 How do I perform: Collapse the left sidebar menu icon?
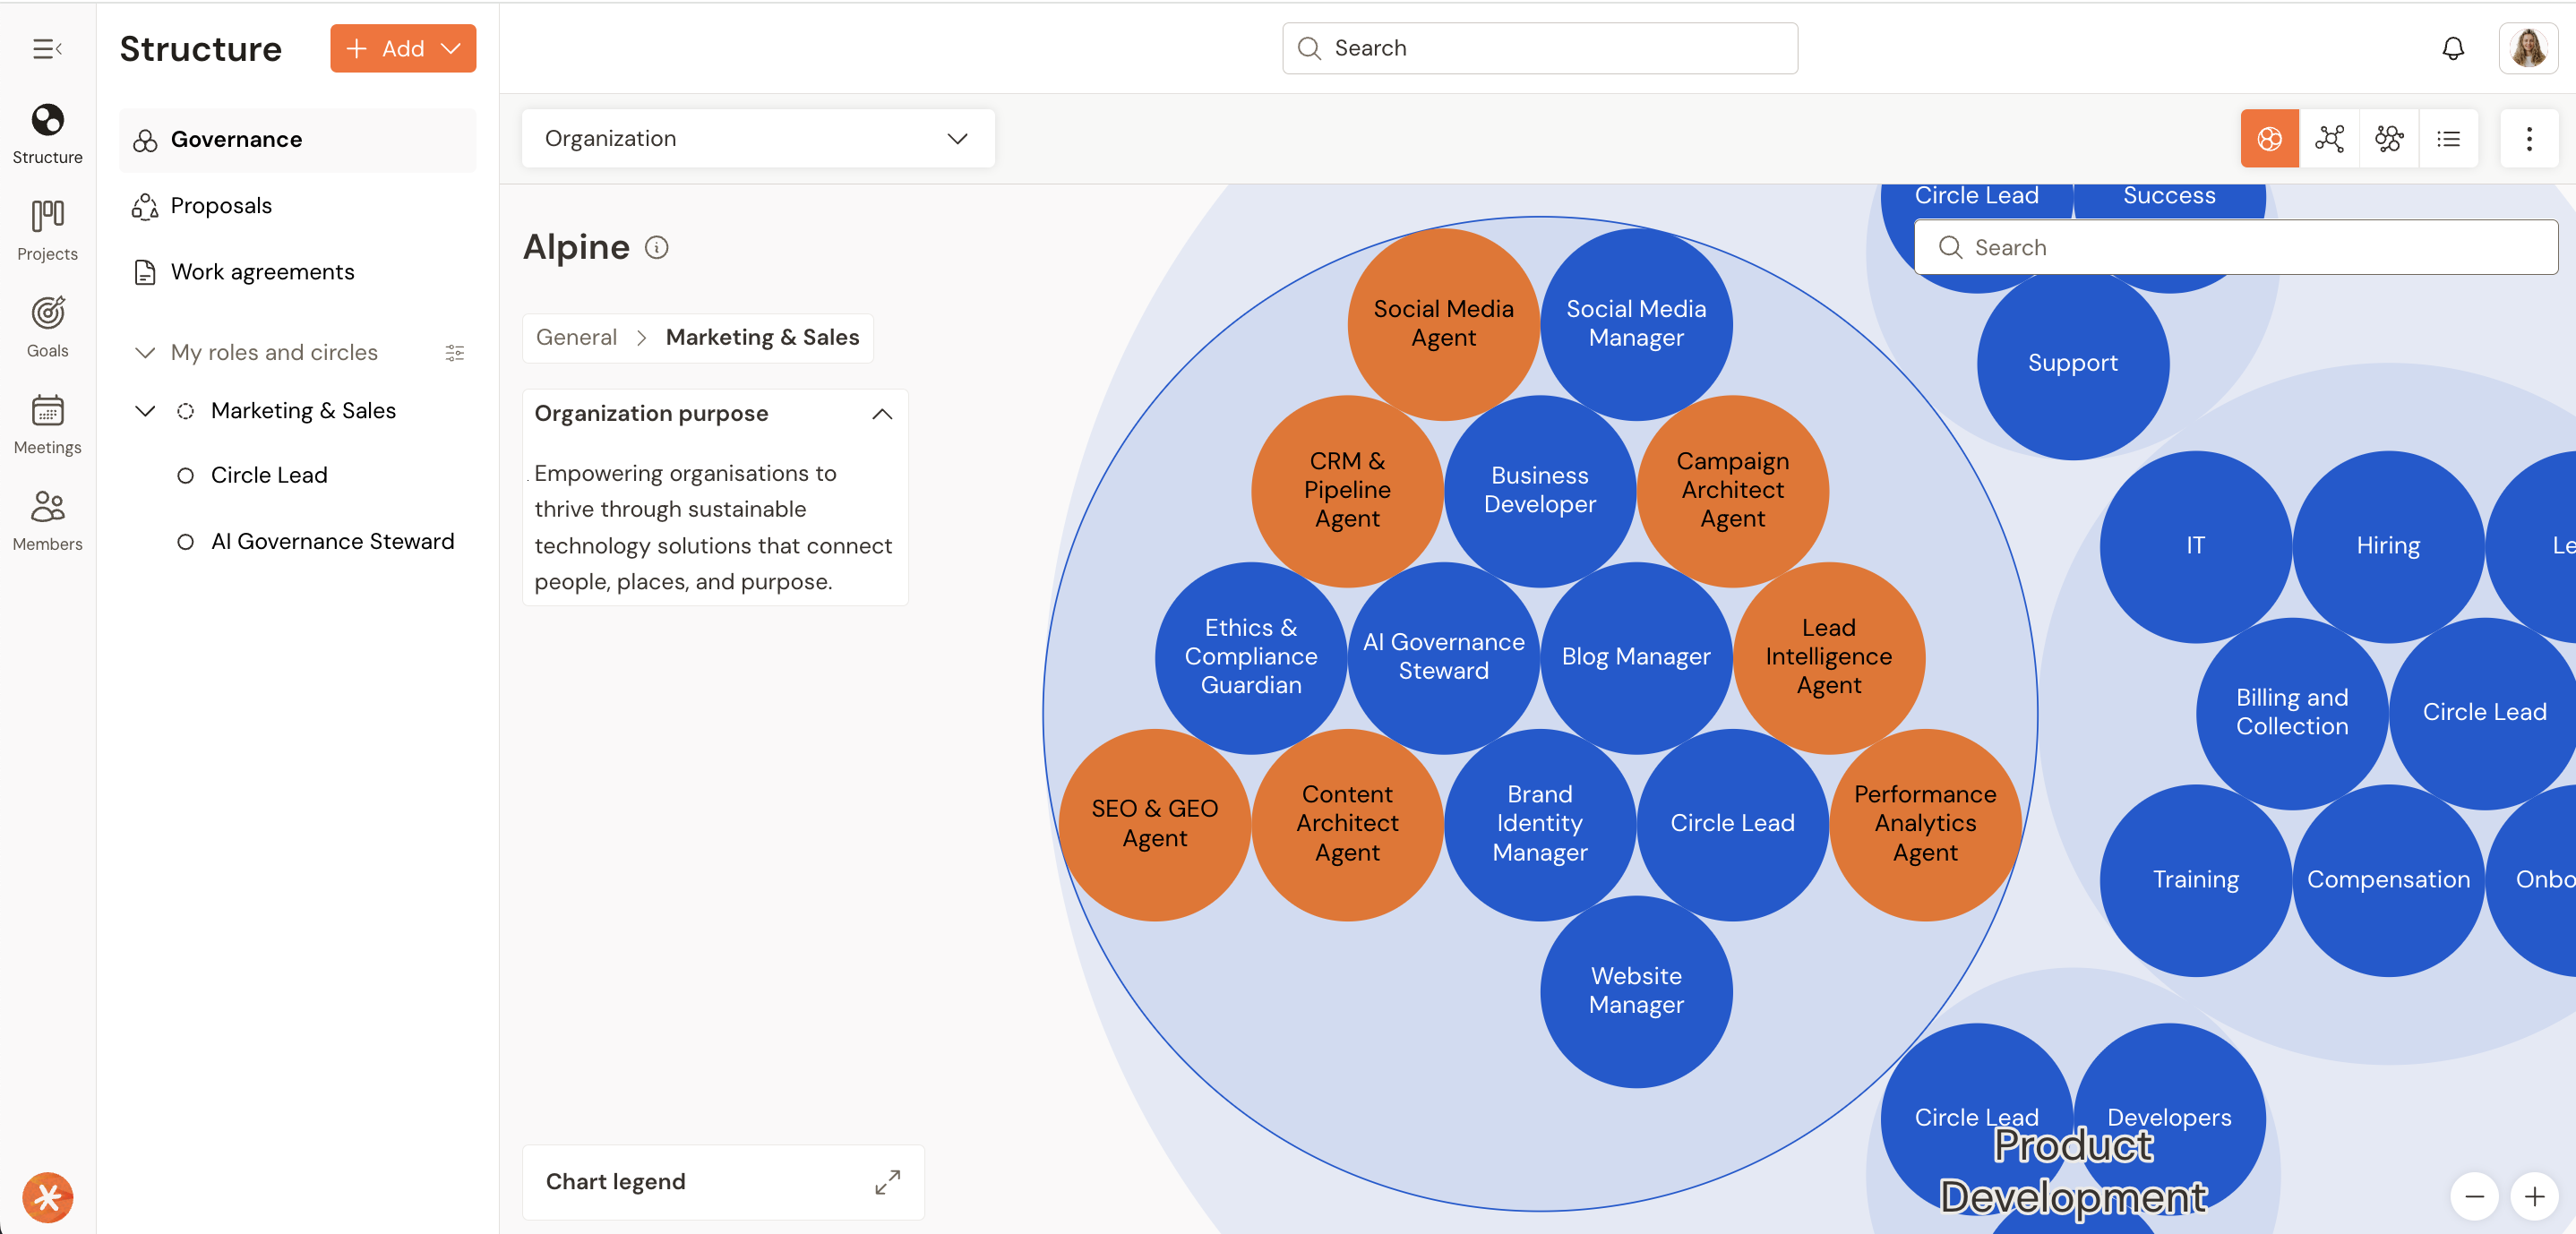pos(47,49)
